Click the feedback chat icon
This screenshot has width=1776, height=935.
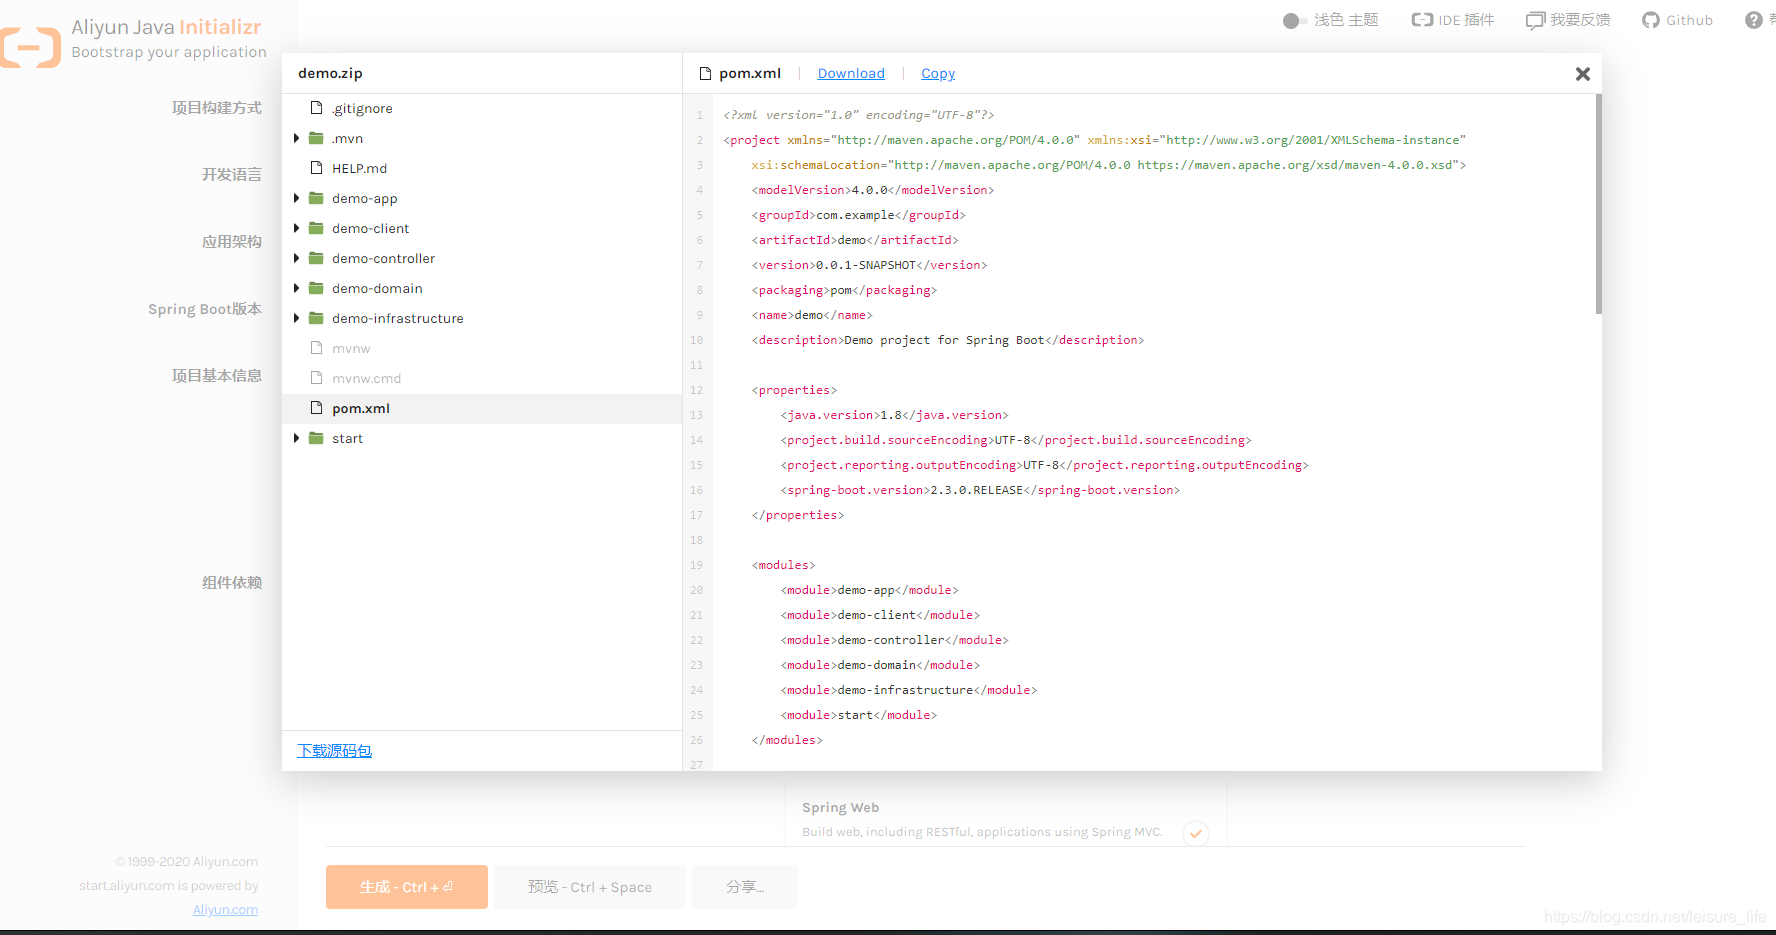tap(1535, 20)
